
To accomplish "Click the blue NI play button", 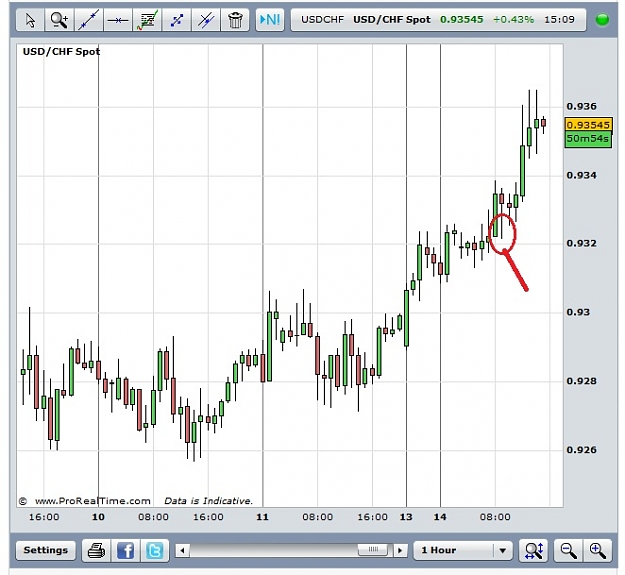I will tap(270, 20).
